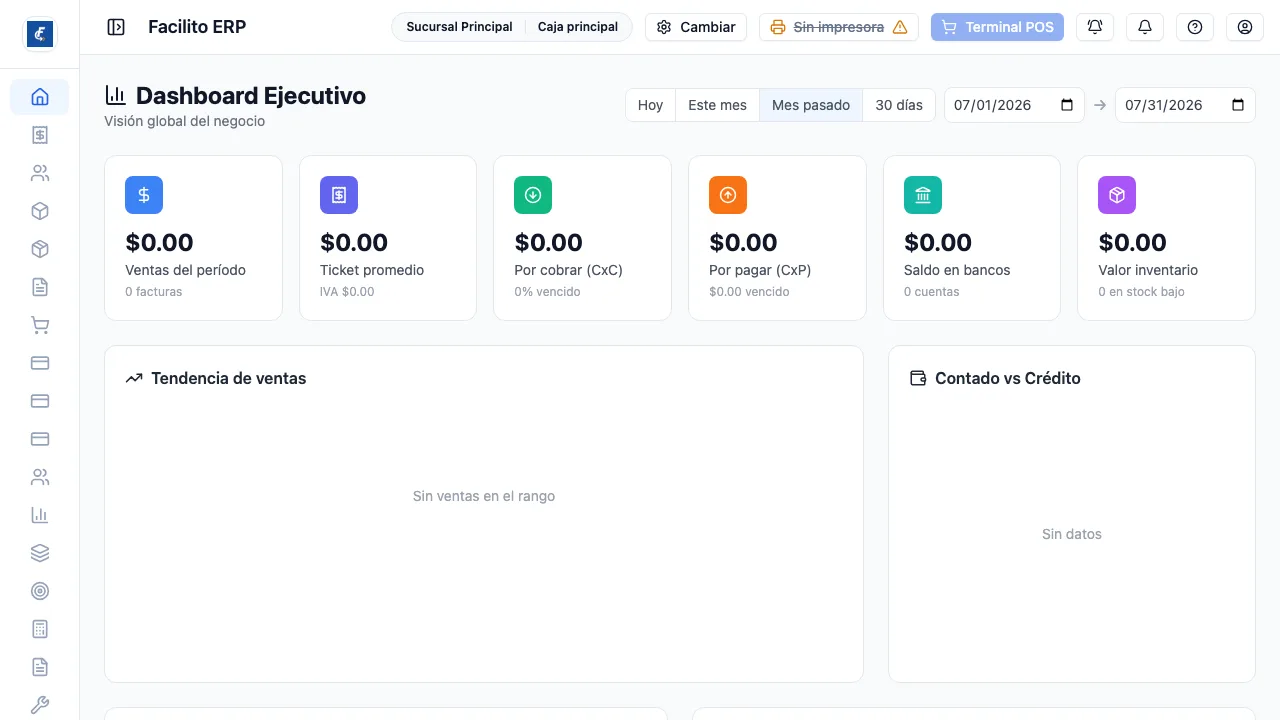Click the Dashboard Ejecutivo title
The width and height of the screenshot is (1280, 720).
[x=251, y=96]
